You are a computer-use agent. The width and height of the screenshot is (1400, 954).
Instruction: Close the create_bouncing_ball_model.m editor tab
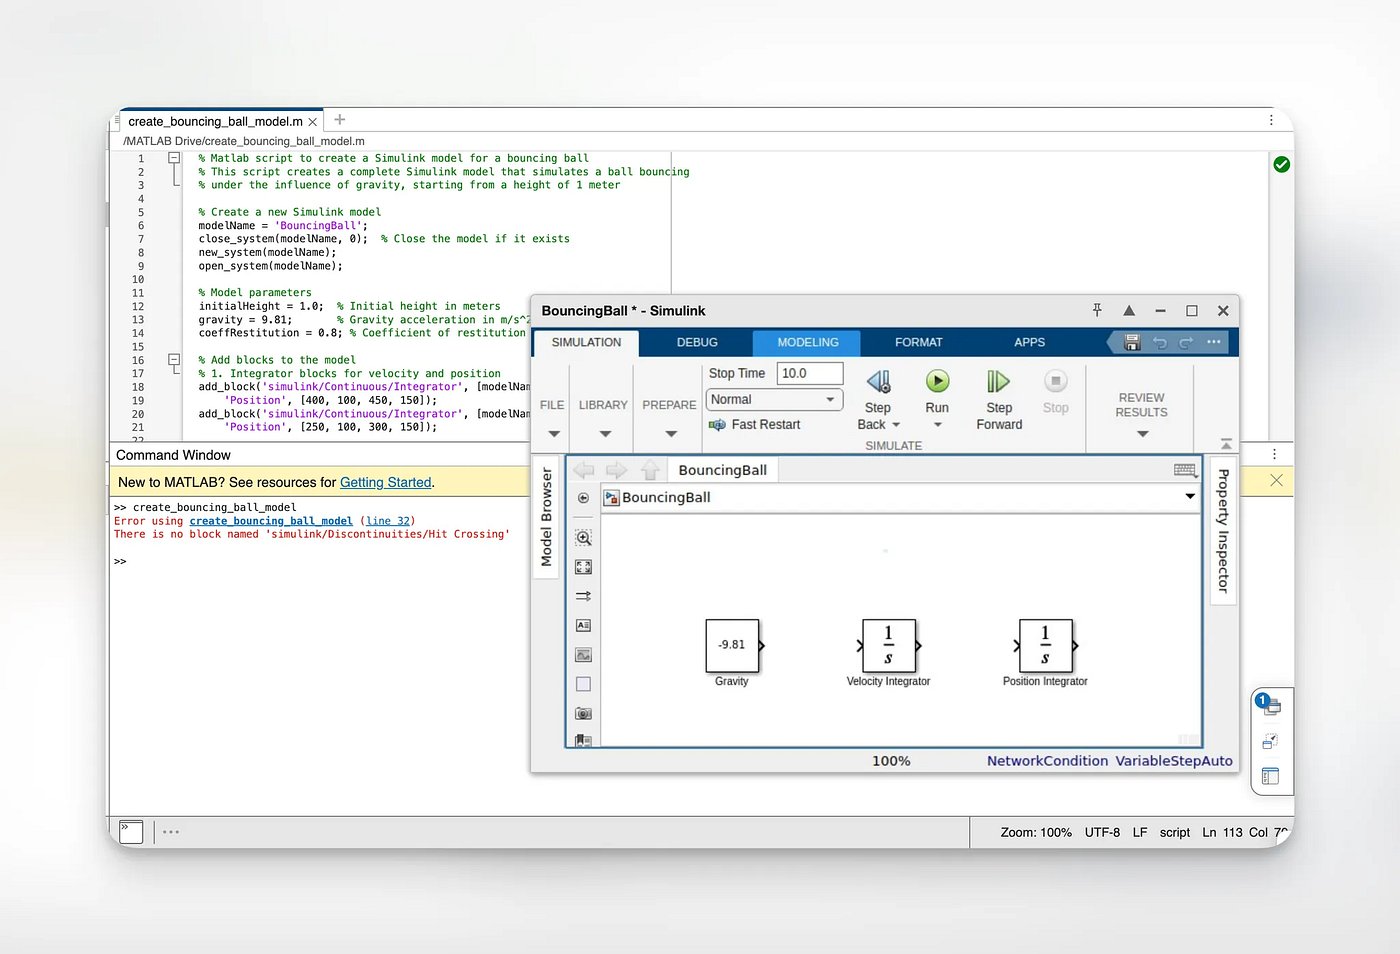(313, 122)
